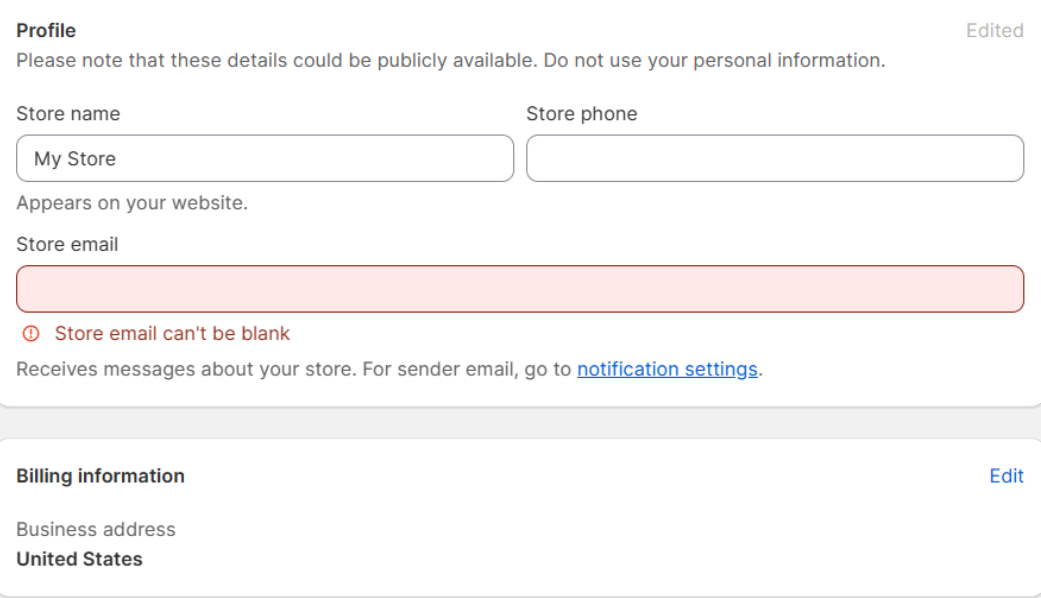Open the notification settings link

pos(667,369)
